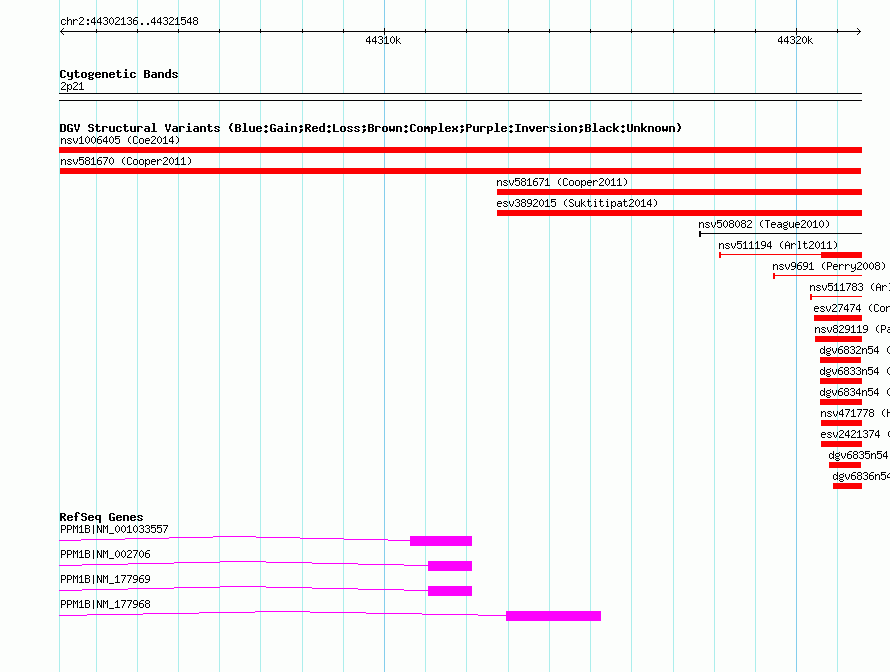Click the PPM1B|NM_177968 gene label
Screen dimensions: 890x672
click(105, 604)
